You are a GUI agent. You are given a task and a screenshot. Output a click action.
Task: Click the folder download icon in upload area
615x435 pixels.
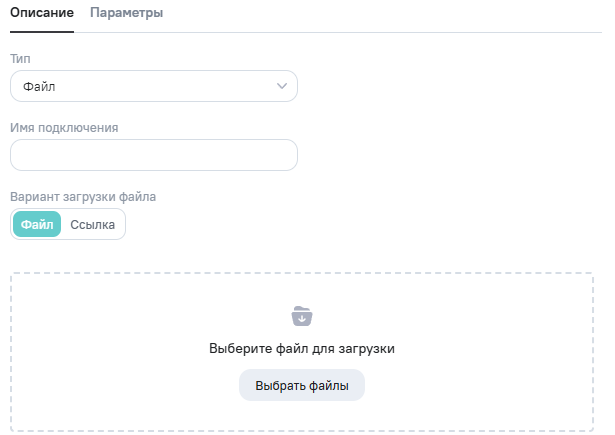(x=302, y=316)
